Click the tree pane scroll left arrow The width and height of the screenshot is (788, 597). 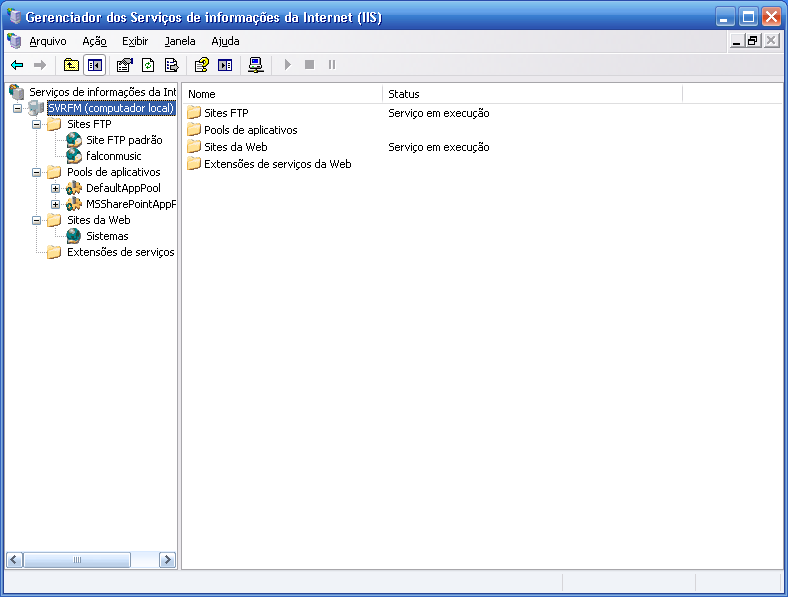tap(15, 559)
